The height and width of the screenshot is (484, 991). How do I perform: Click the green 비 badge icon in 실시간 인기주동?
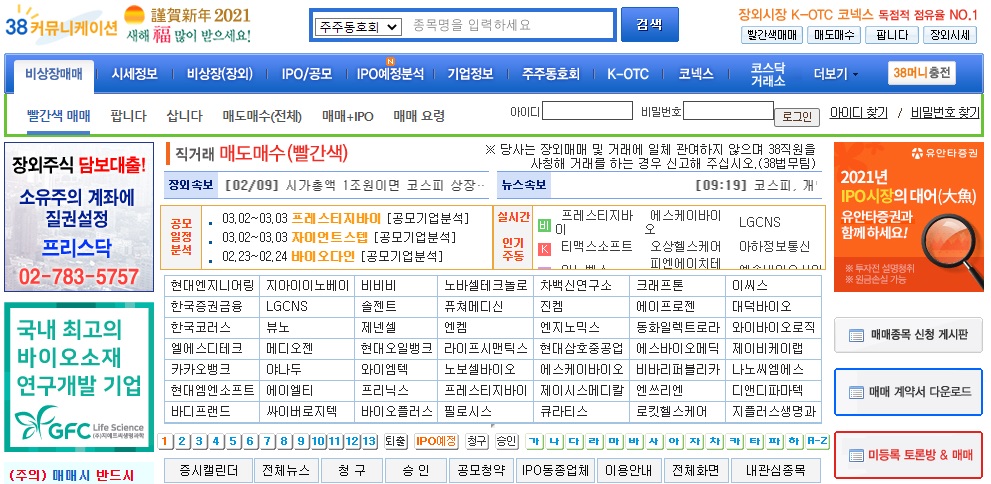click(x=544, y=226)
